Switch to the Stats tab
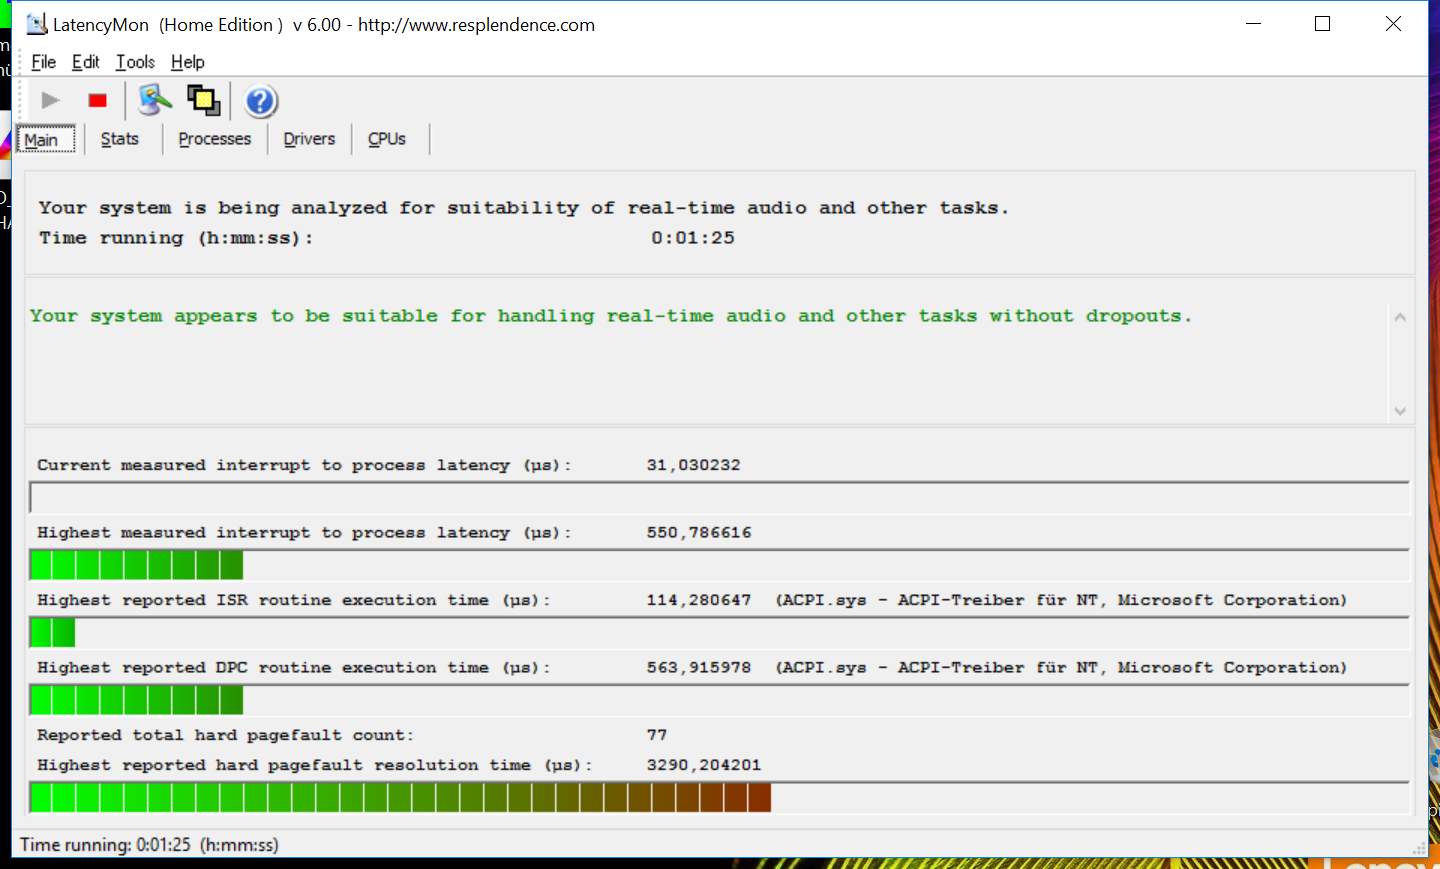1440x869 pixels. [x=119, y=139]
